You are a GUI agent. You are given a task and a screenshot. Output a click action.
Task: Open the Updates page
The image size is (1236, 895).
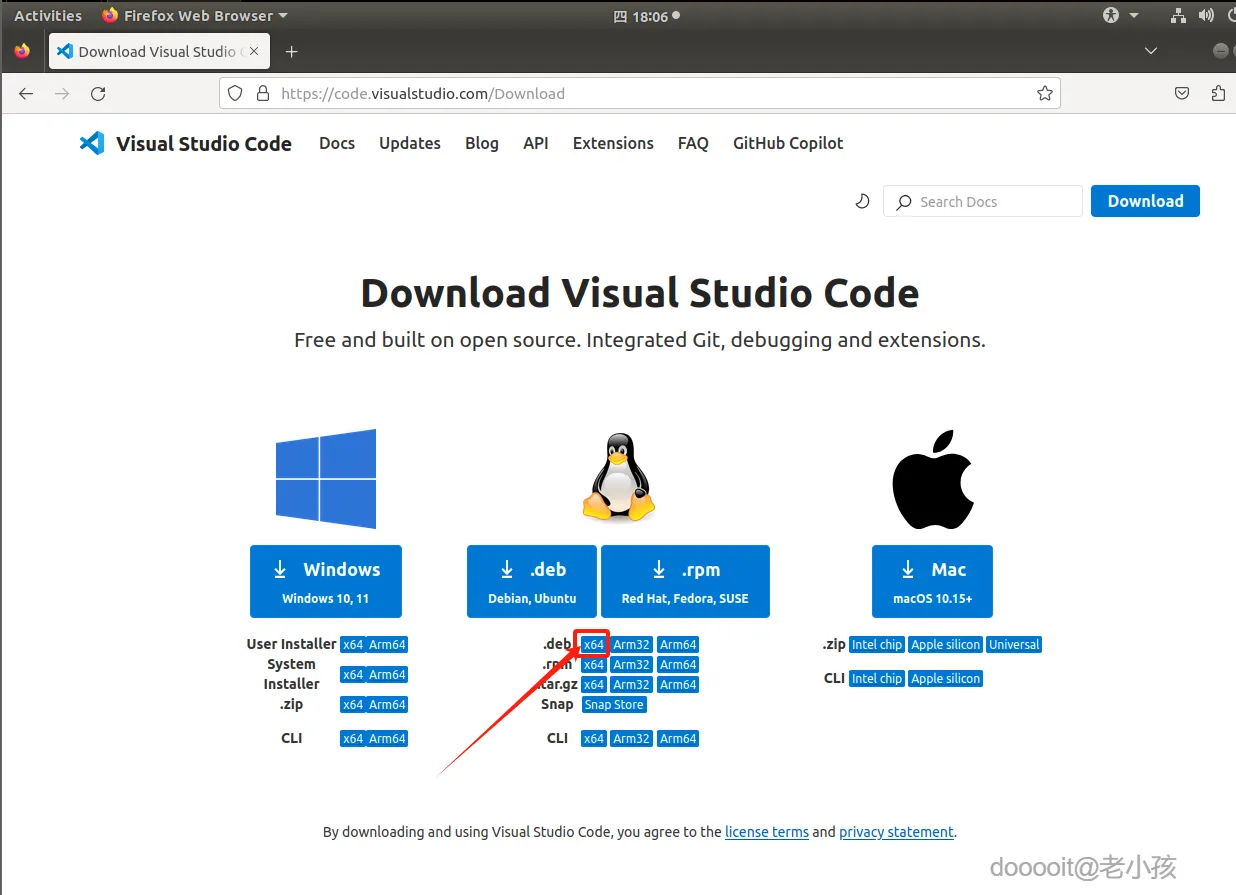410,143
